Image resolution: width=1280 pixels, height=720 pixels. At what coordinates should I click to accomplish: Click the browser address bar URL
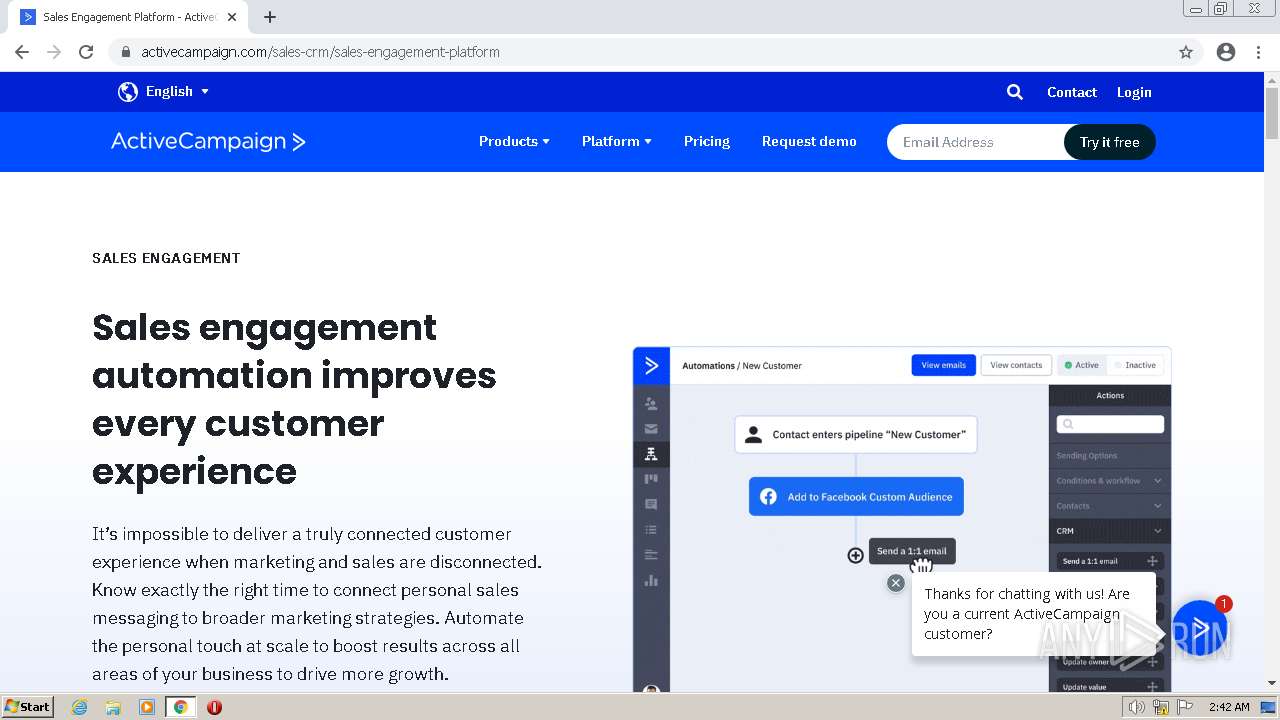pos(320,52)
